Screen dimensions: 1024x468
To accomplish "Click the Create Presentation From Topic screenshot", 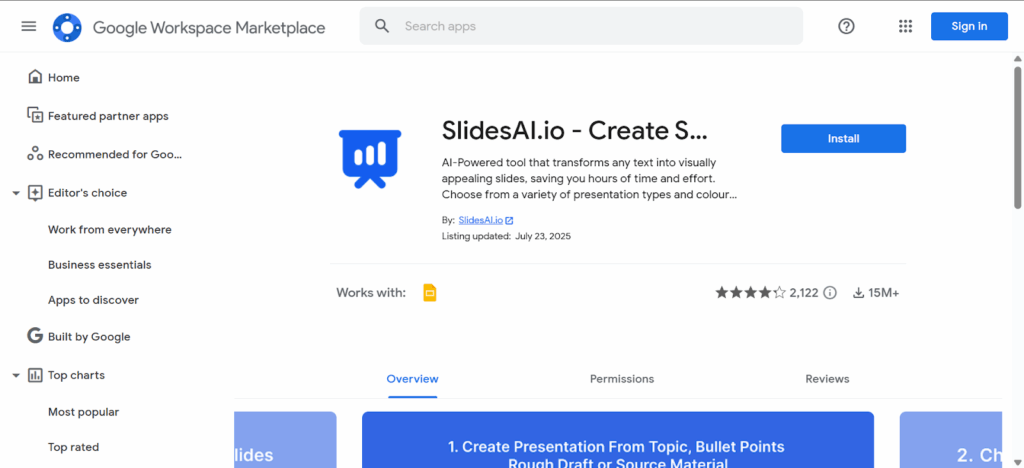I will [x=617, y=440].
